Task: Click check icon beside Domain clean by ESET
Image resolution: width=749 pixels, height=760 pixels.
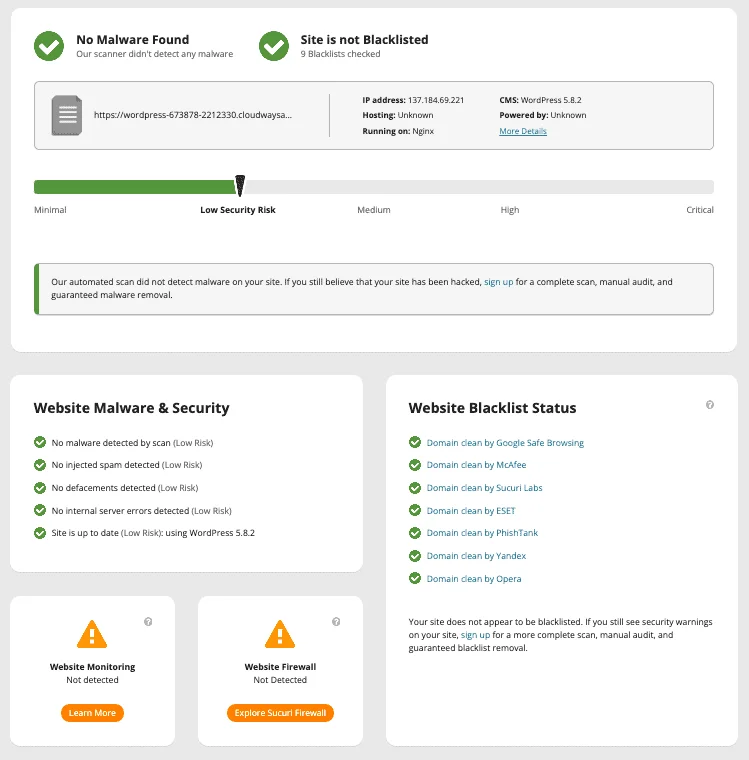Action: point(415,510)
